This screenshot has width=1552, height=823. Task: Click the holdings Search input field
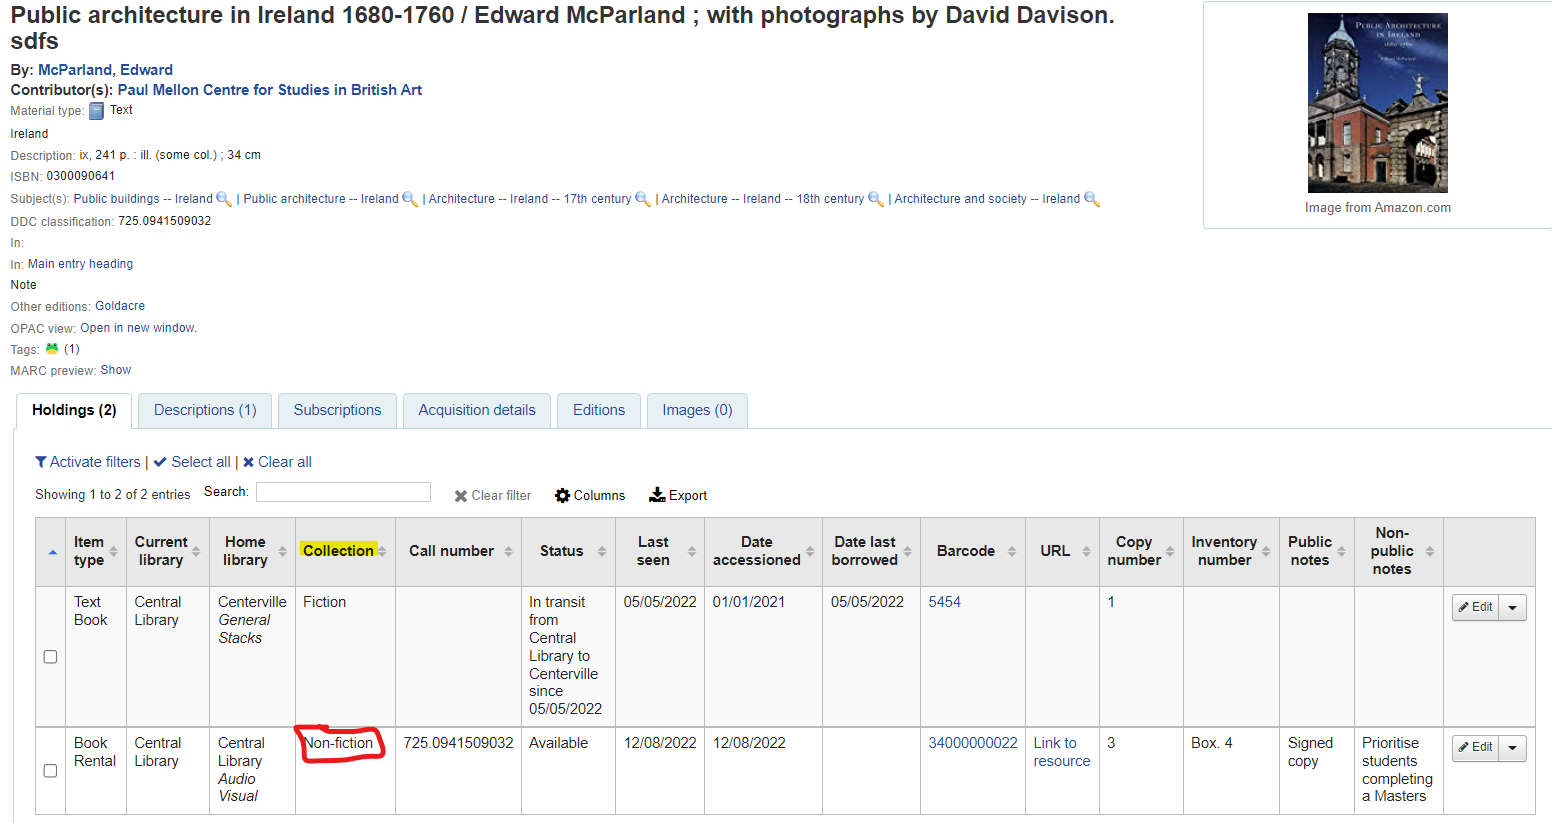[343, 492]
